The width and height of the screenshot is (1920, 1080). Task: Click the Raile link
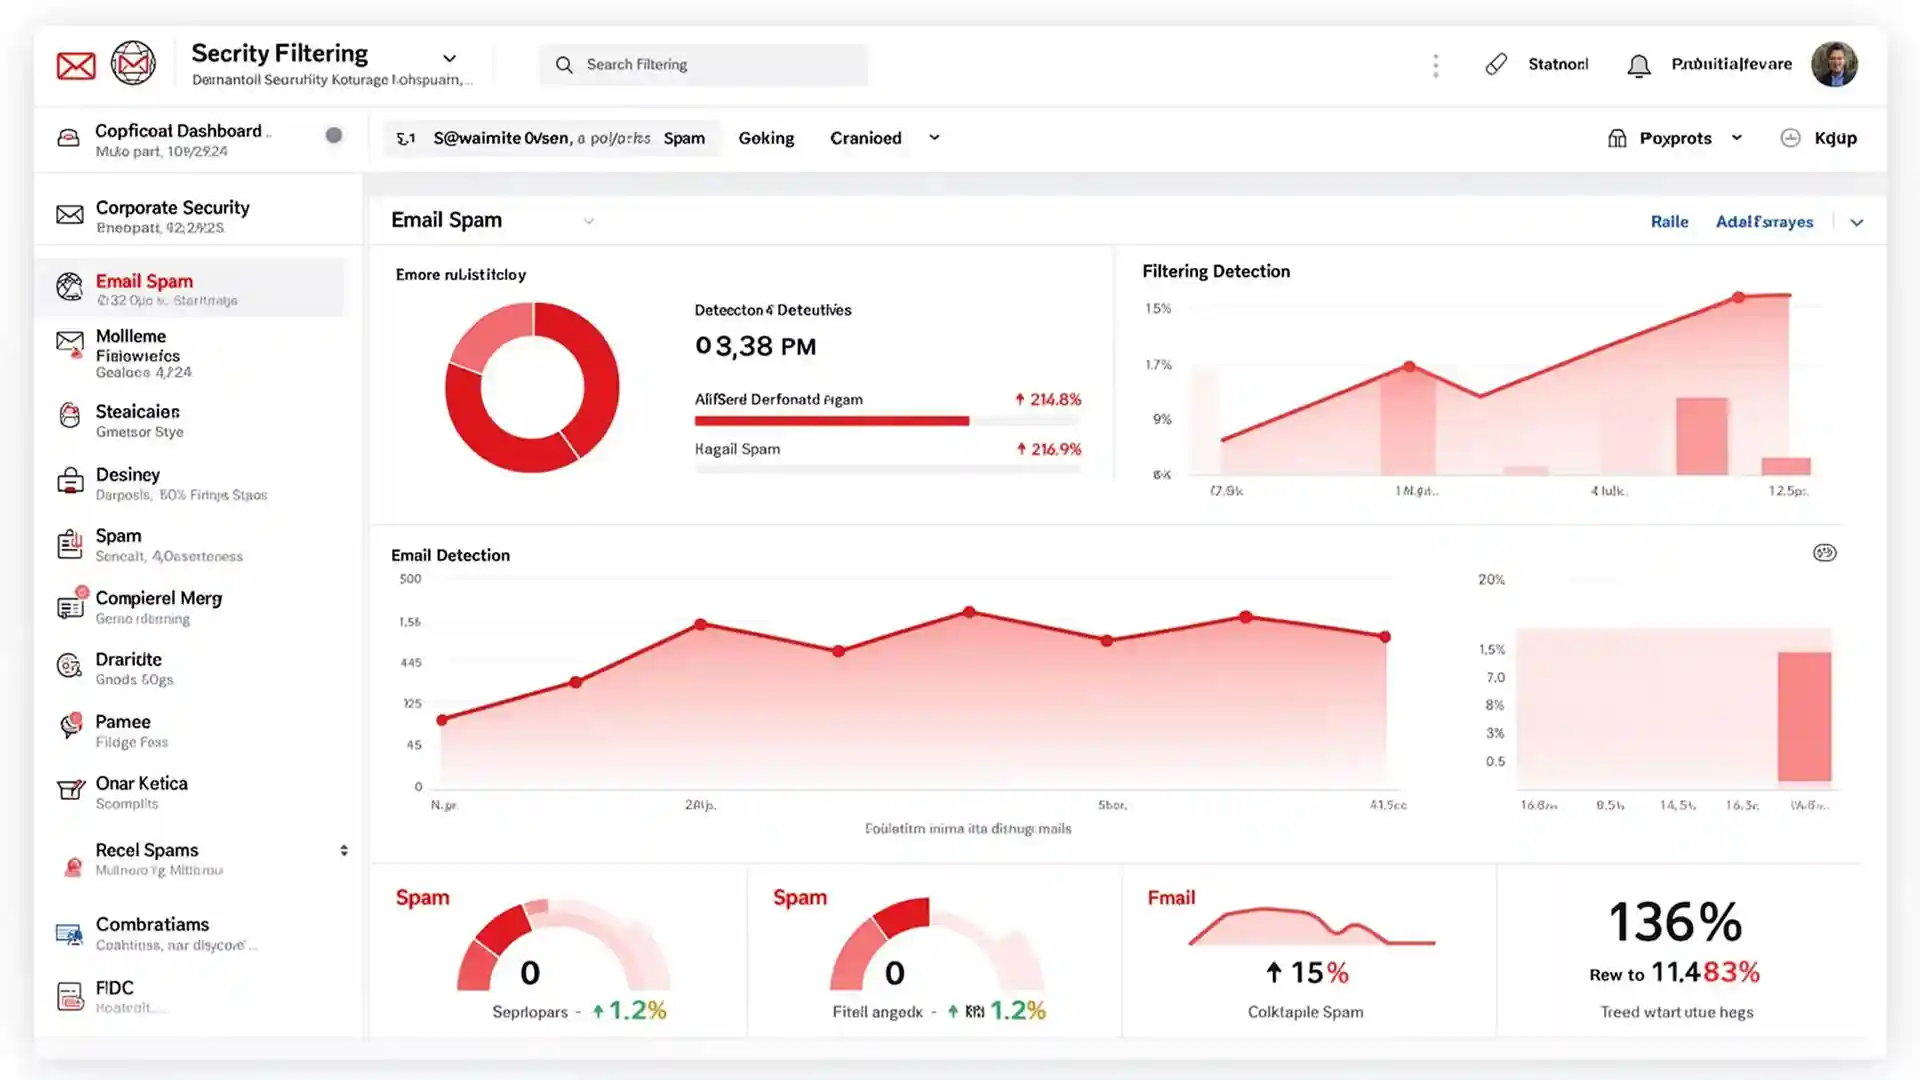1669,221
